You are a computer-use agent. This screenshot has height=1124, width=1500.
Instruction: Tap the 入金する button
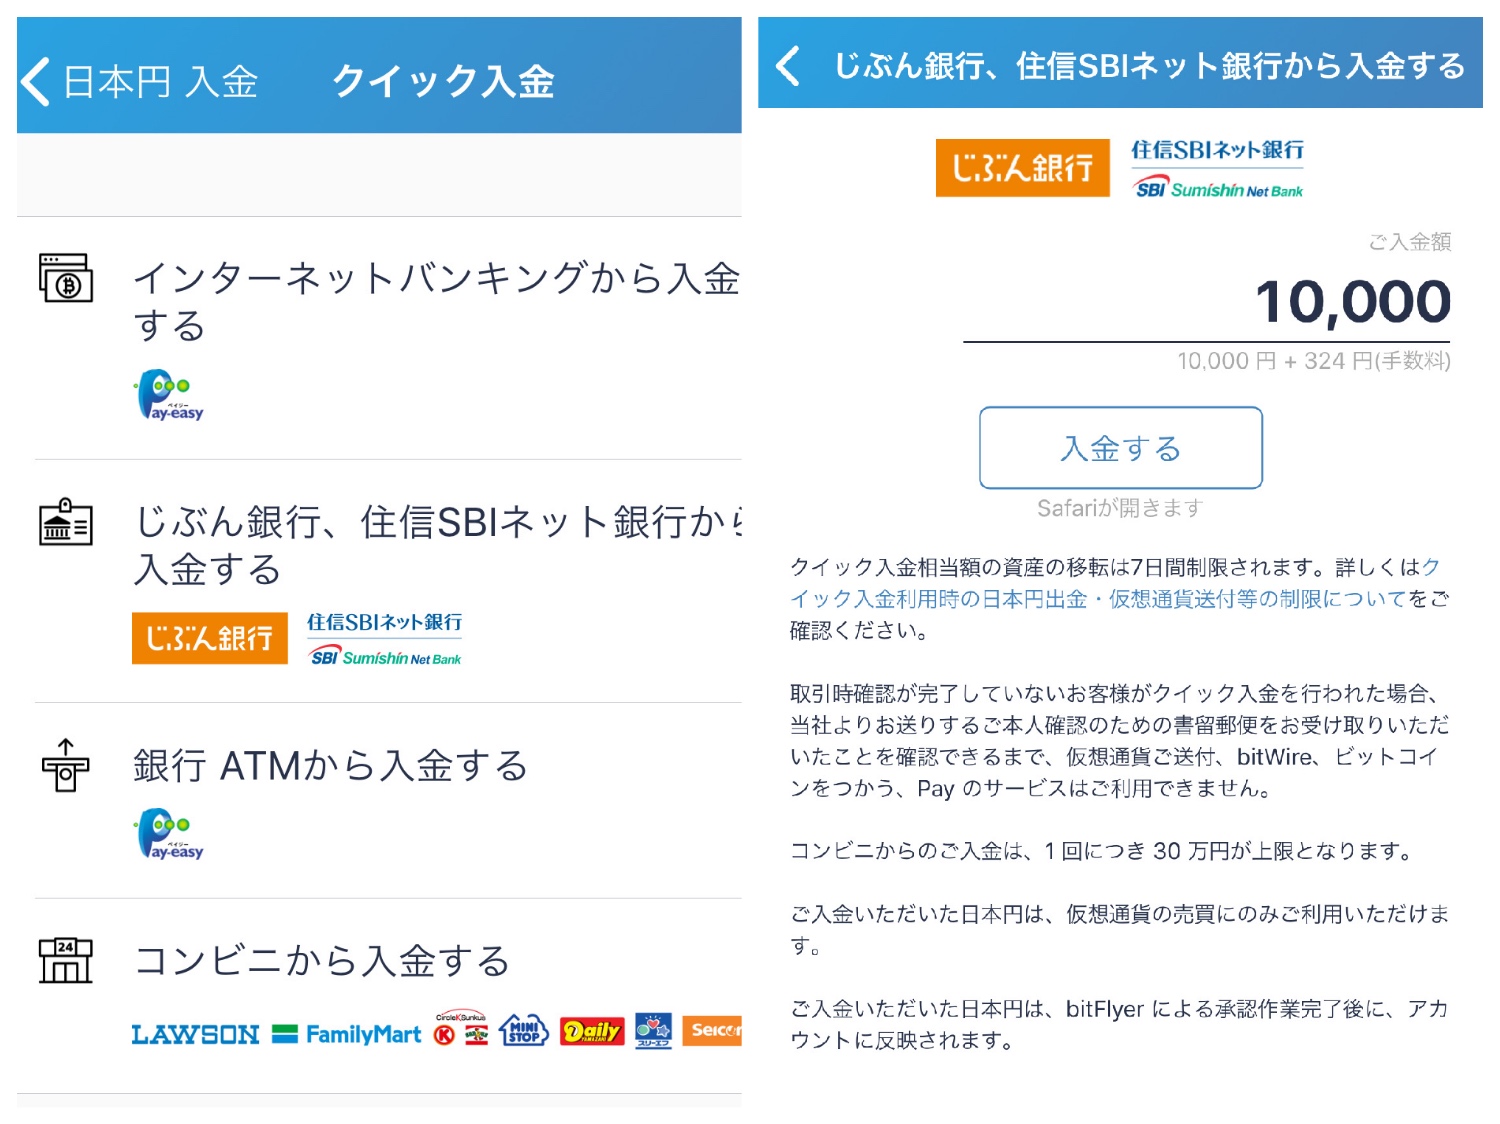click(x=1121, y=448)
